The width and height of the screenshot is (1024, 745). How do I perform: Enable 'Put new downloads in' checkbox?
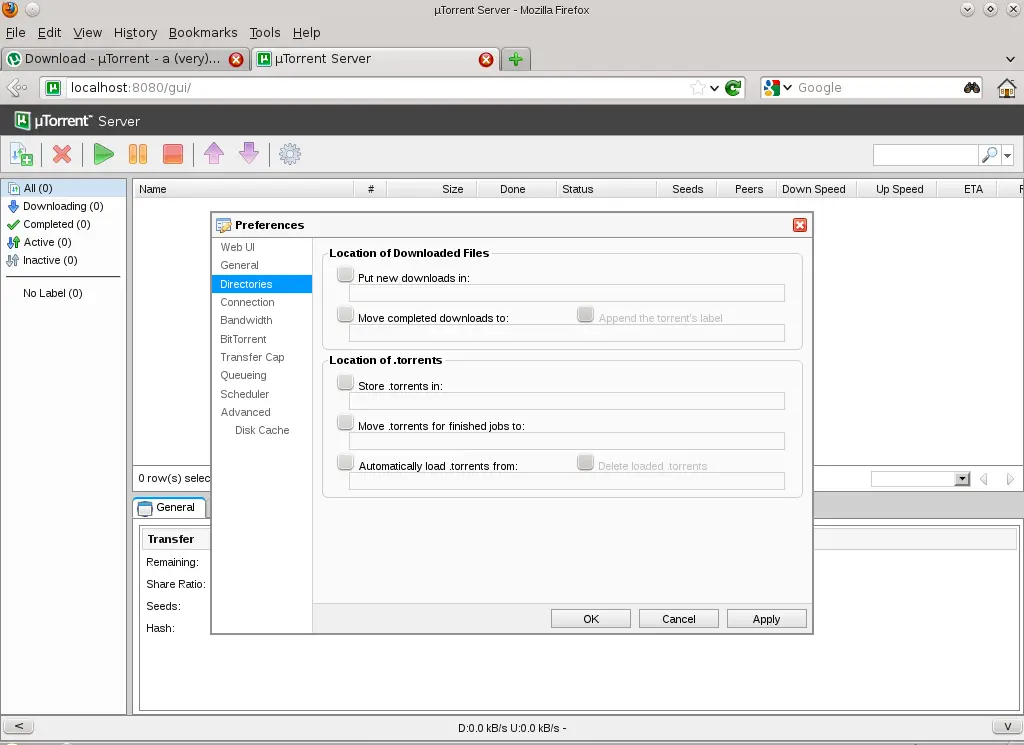pyautogui.click(x=345, y=274)
